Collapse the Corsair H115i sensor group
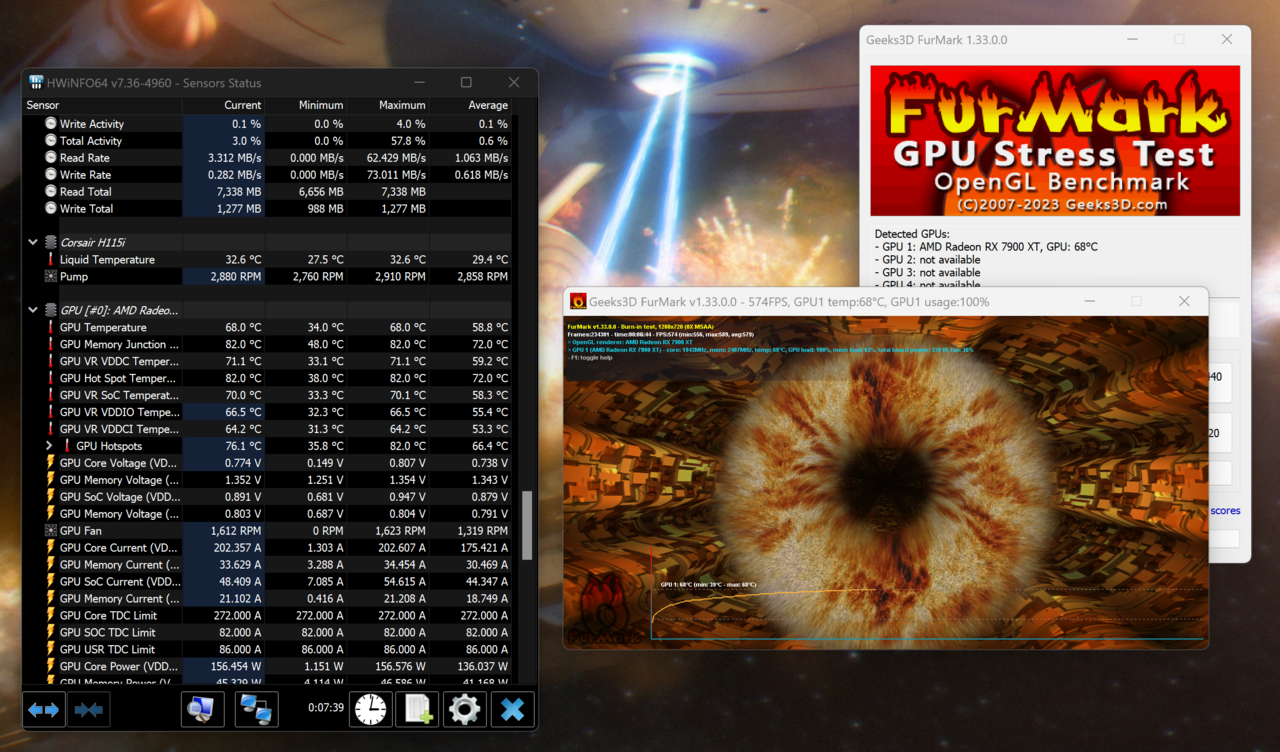 coord(31,242)
